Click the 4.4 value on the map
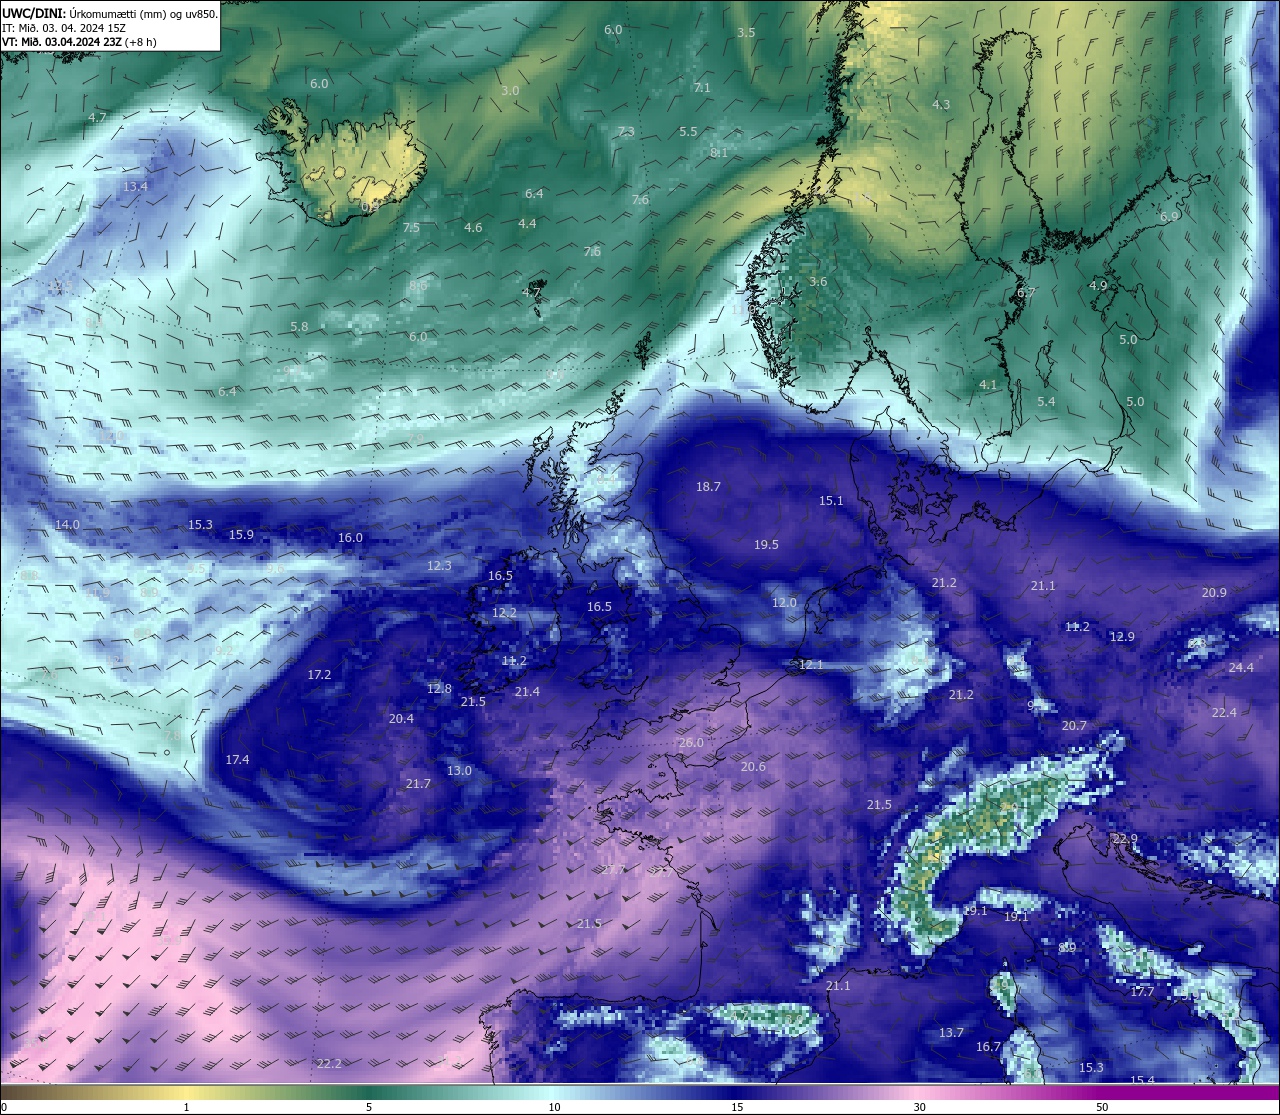The width and height of the screenshot is (1280, 1115). pyautogui.click(x=527, y=224)
